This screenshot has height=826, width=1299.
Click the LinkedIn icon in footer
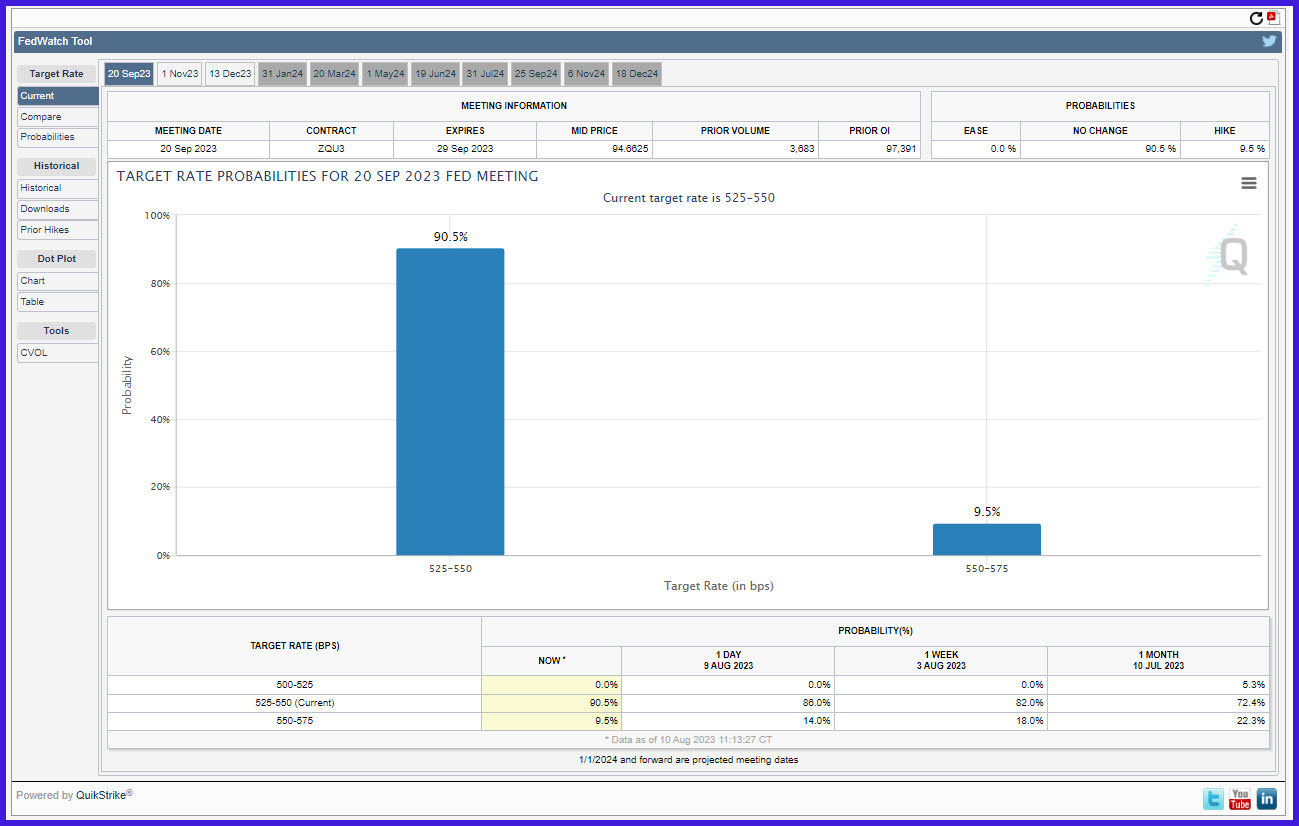[x=1266, y=798]
